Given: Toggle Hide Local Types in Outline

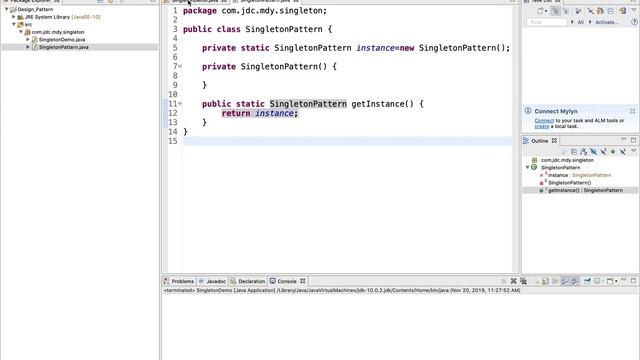Looking at the screenshot, I should coord(623,151).
